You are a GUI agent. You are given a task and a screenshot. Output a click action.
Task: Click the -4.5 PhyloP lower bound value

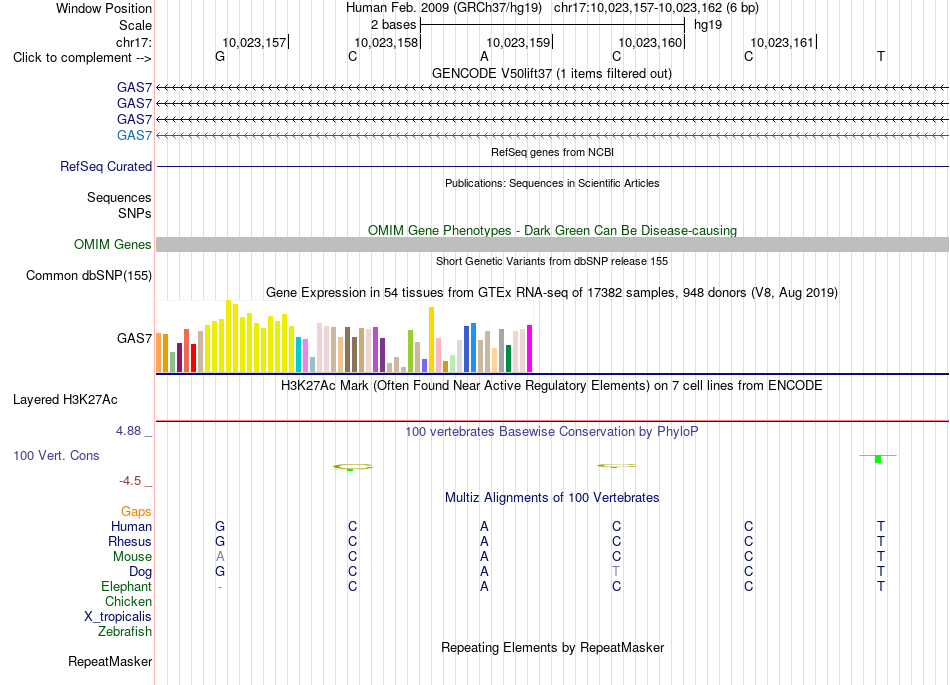point(130,481)
